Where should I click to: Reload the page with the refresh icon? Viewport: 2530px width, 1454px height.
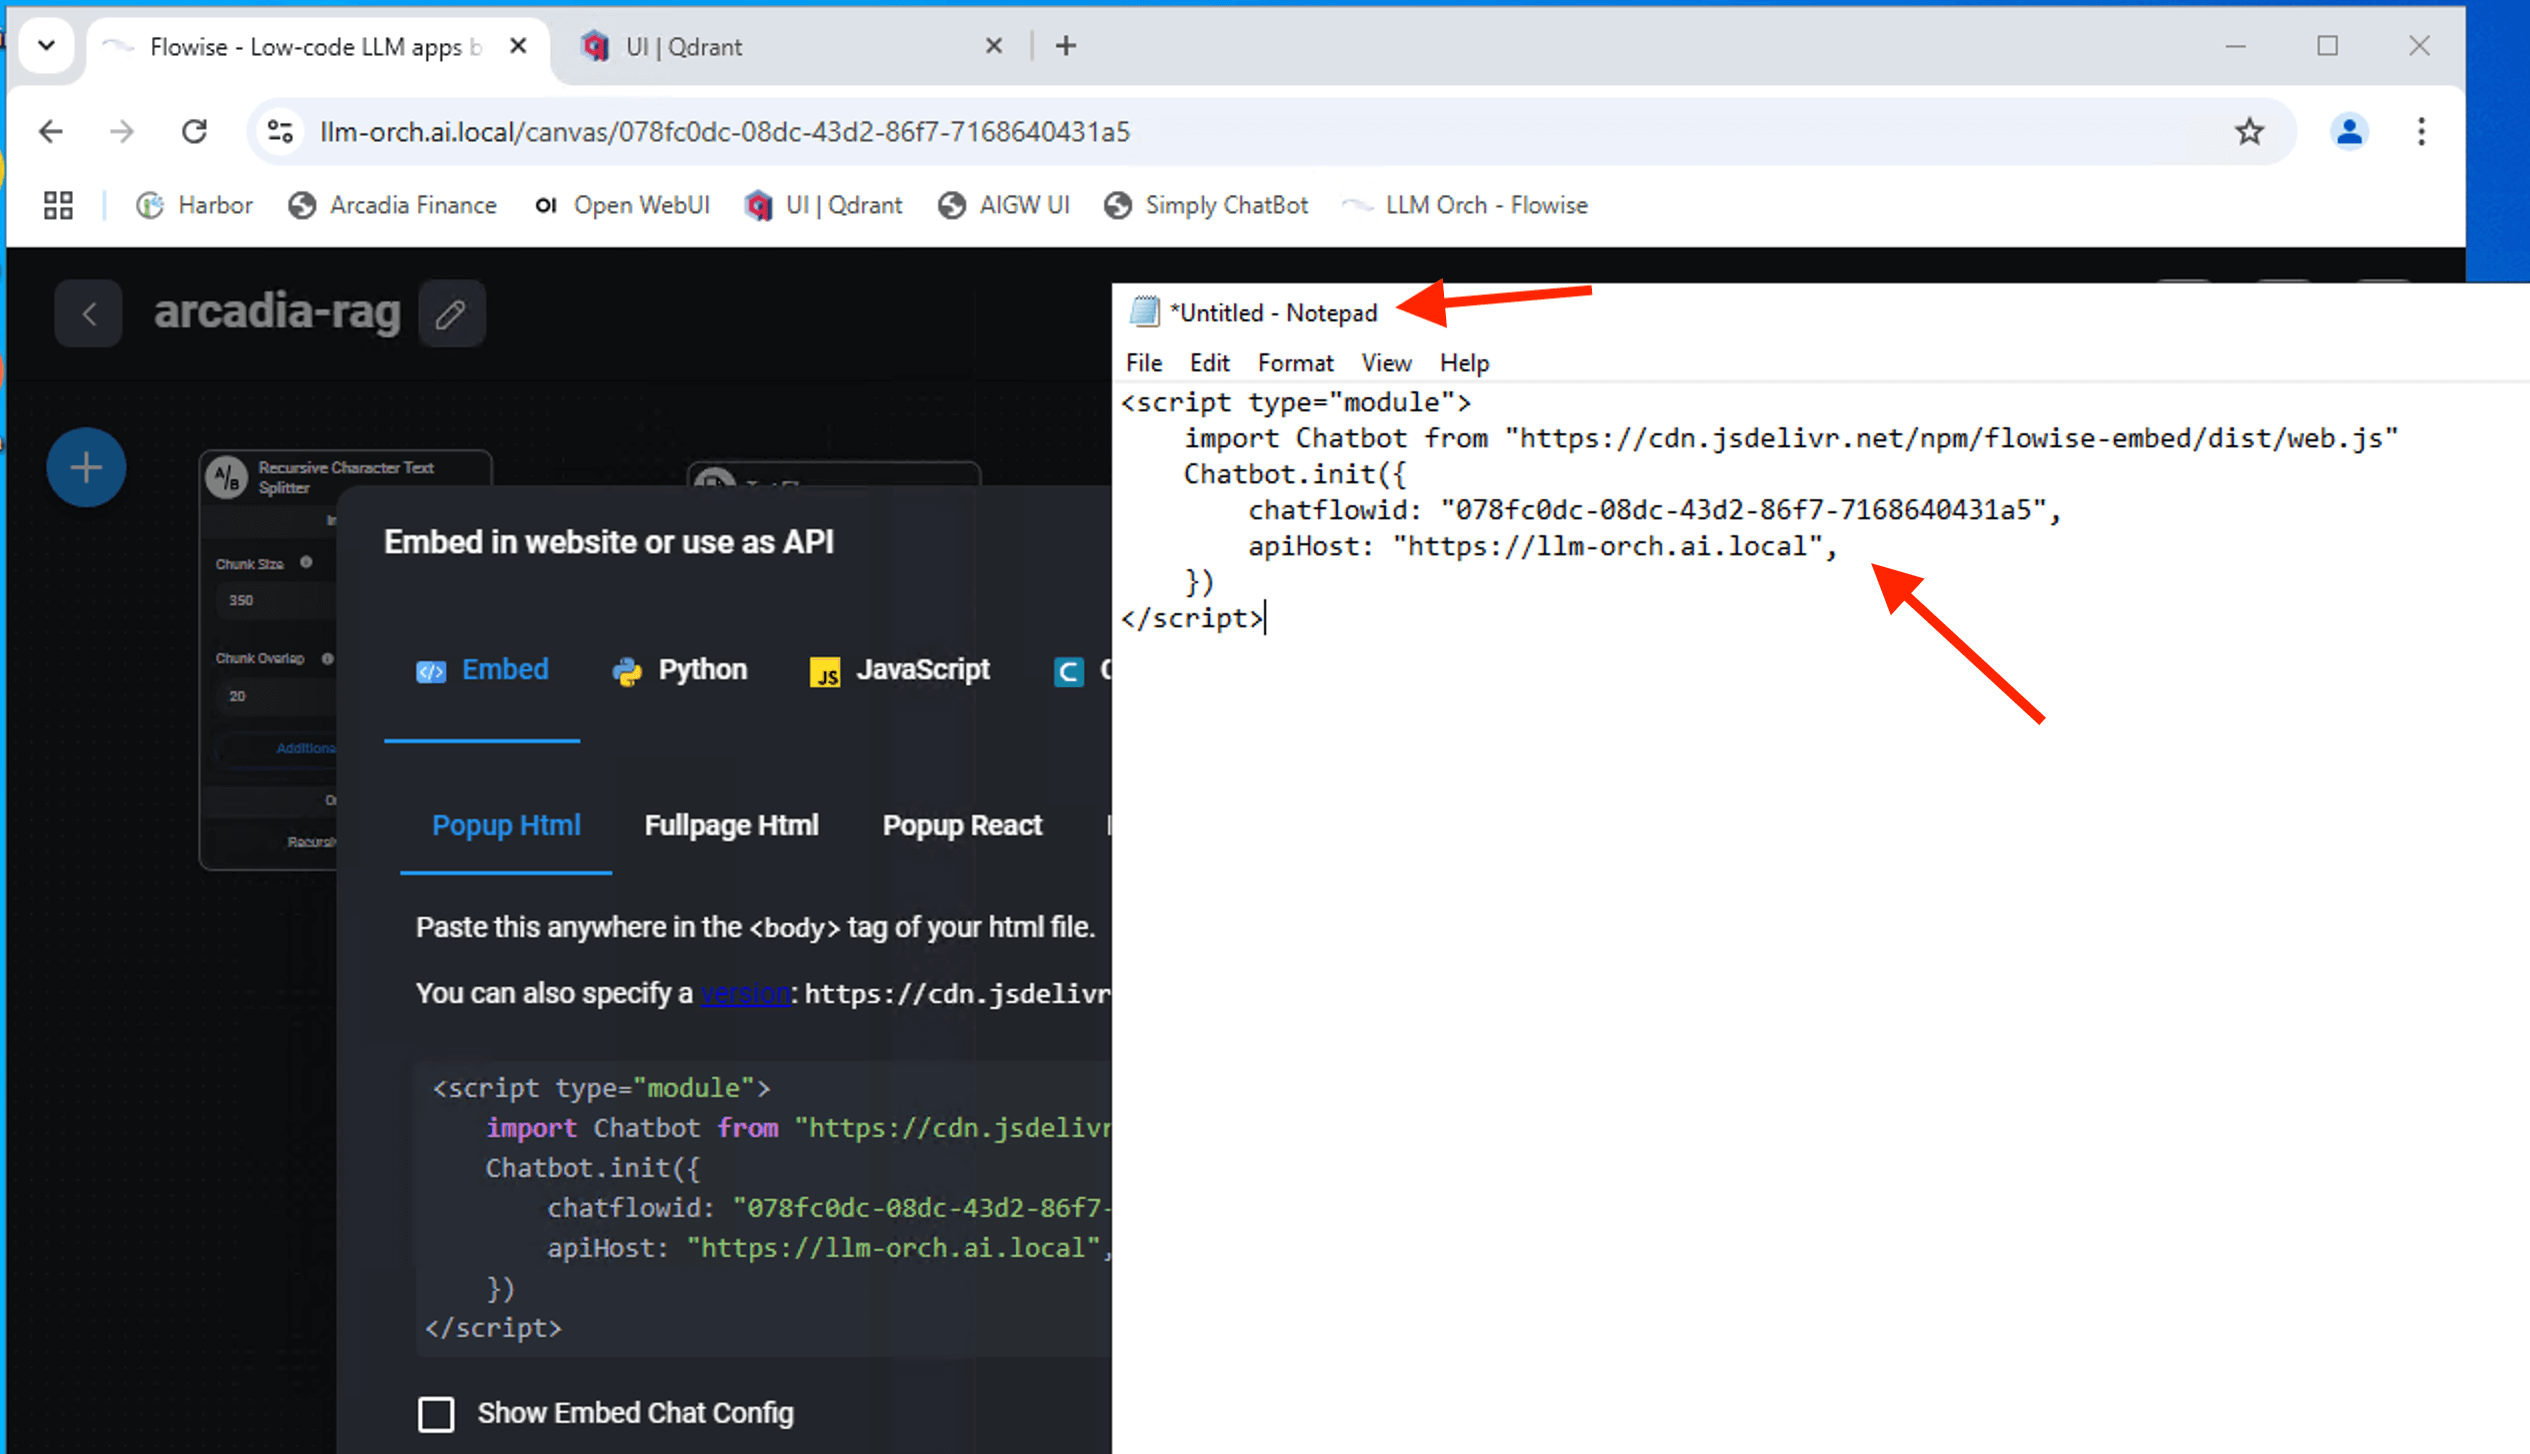[195, 131]
